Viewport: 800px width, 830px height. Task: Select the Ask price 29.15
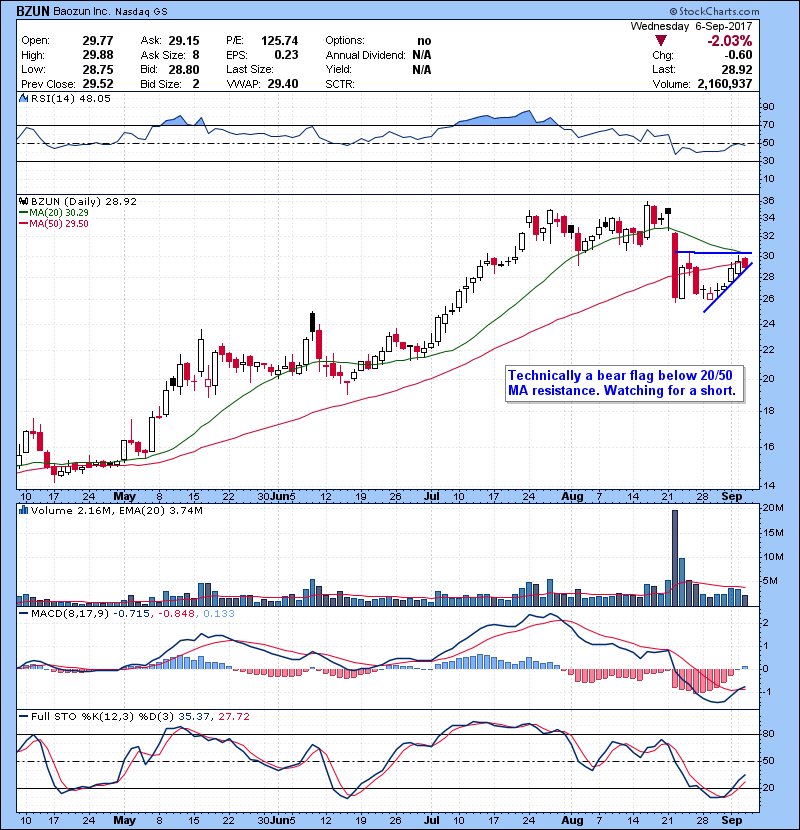tap(184, 41)
